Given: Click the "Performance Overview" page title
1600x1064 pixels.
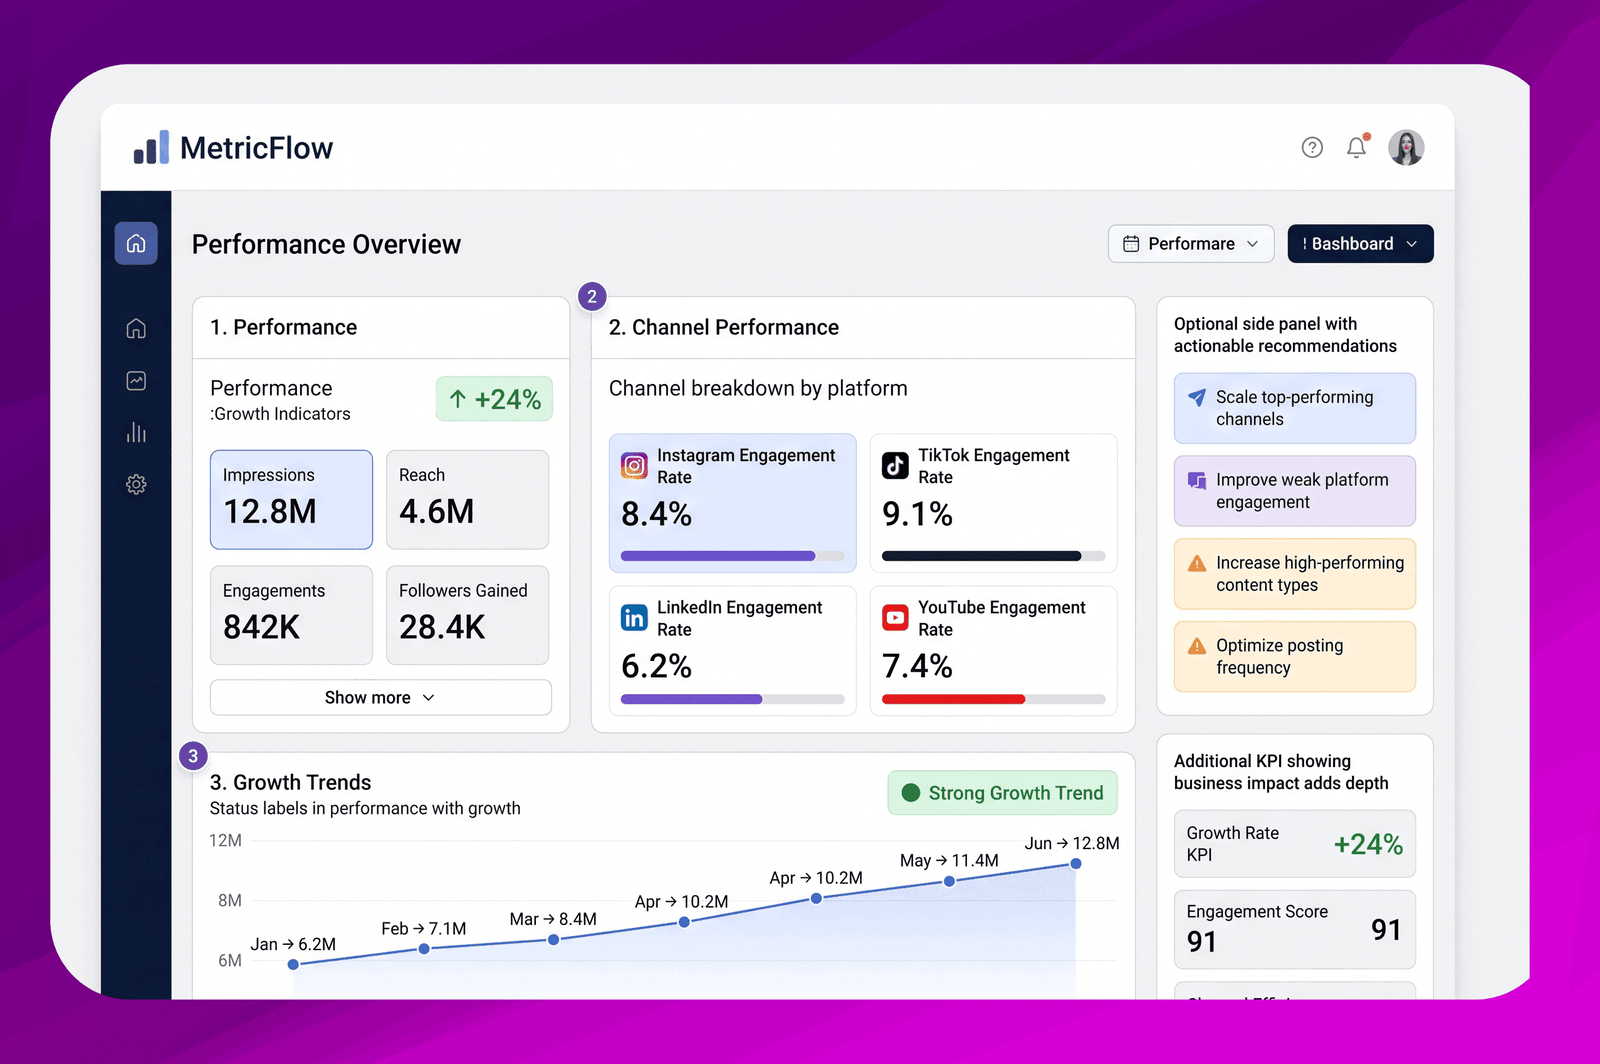Looking at the screenshot, I should click(326, 245).
